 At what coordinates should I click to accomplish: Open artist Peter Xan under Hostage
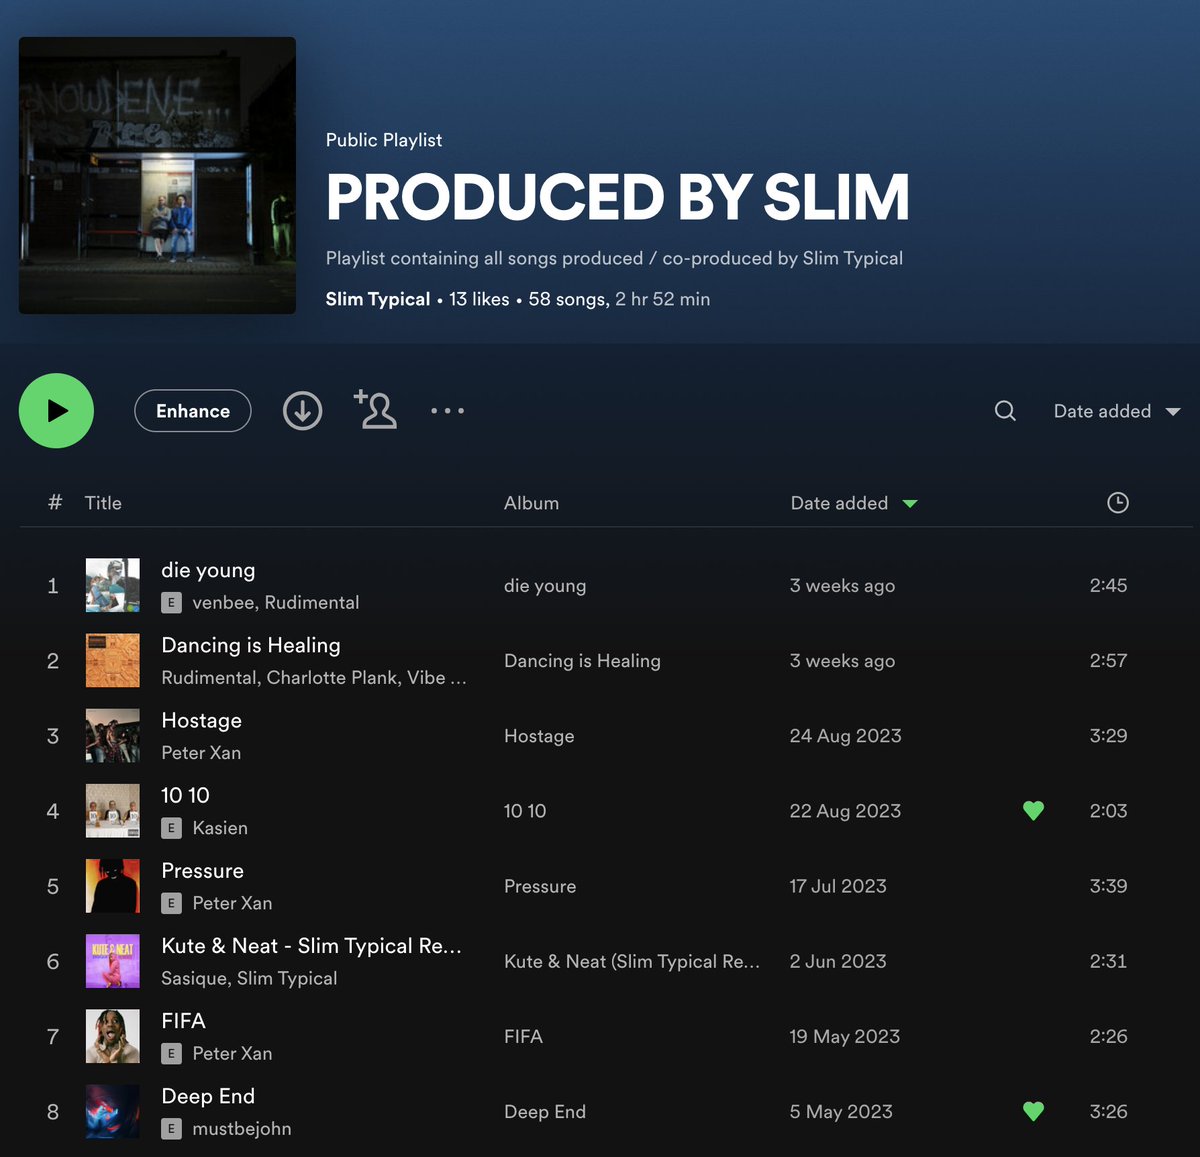tap(201, 752)
